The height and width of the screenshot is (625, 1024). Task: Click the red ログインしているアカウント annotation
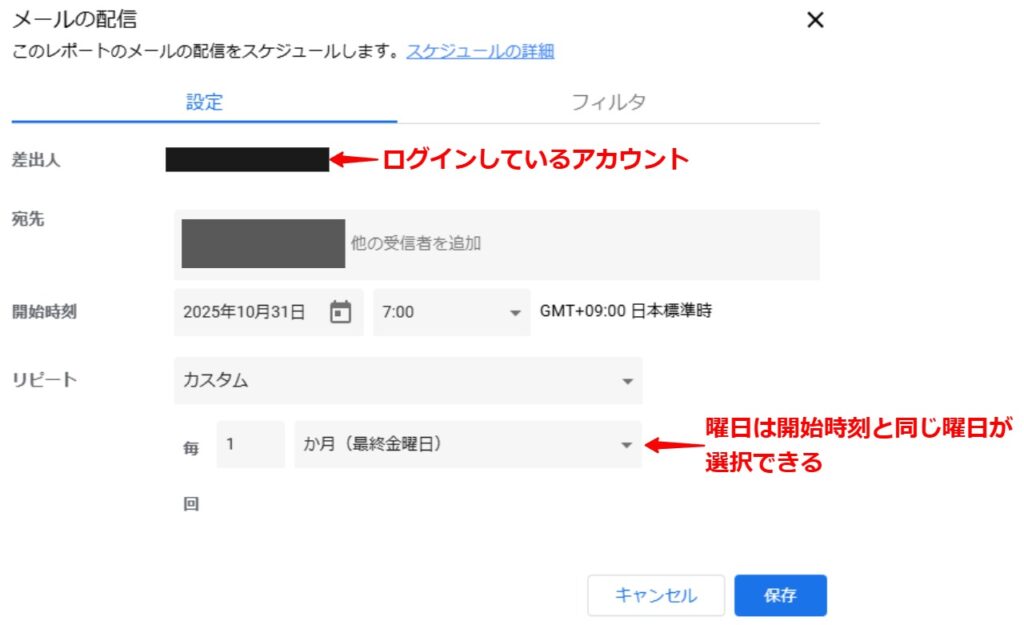(x=536, y=160)
